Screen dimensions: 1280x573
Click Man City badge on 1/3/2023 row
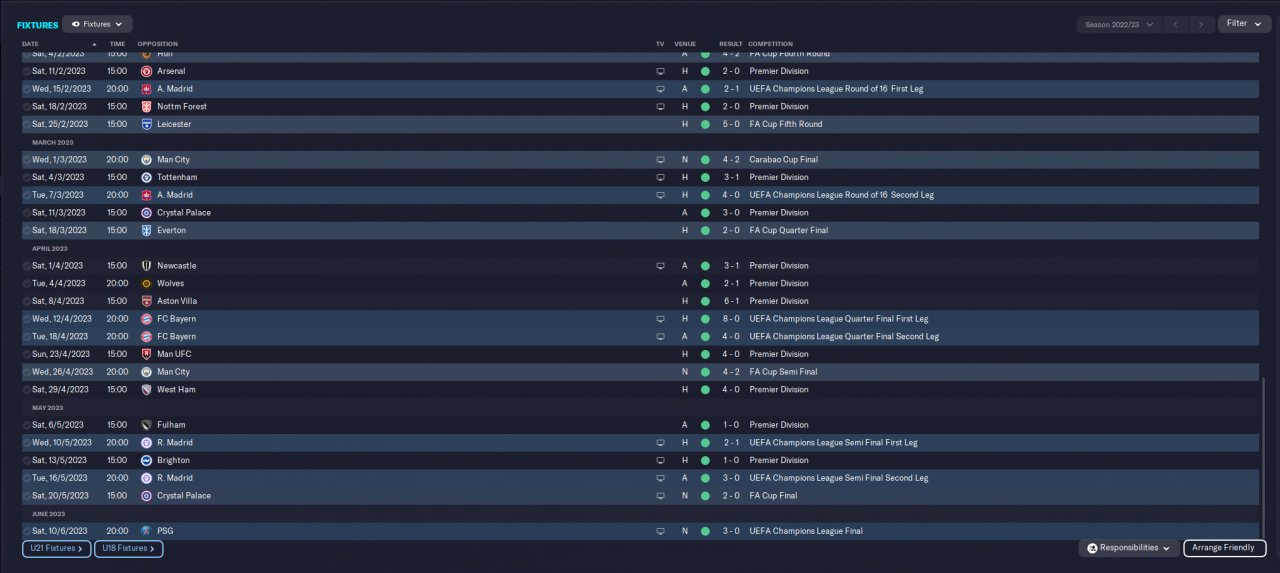147,159
